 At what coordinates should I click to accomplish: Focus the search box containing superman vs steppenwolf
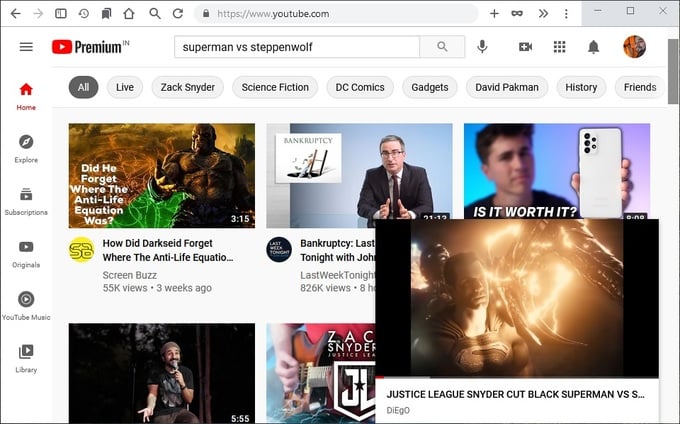coord(297,47)
